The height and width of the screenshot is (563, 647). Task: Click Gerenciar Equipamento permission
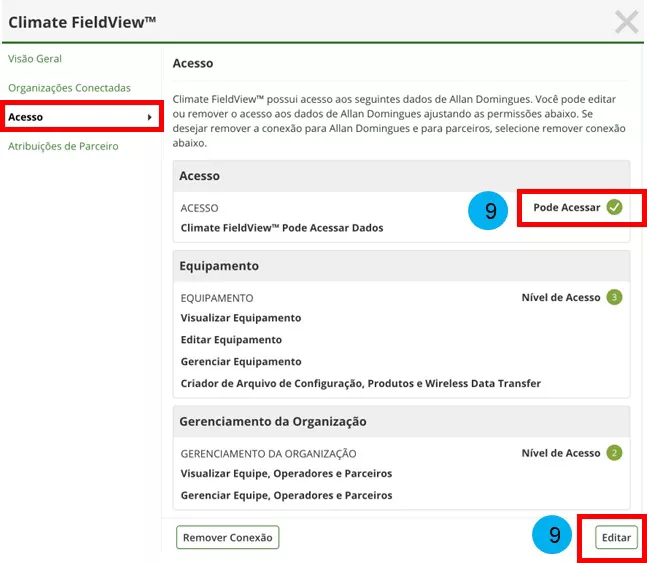coord(241,362)
